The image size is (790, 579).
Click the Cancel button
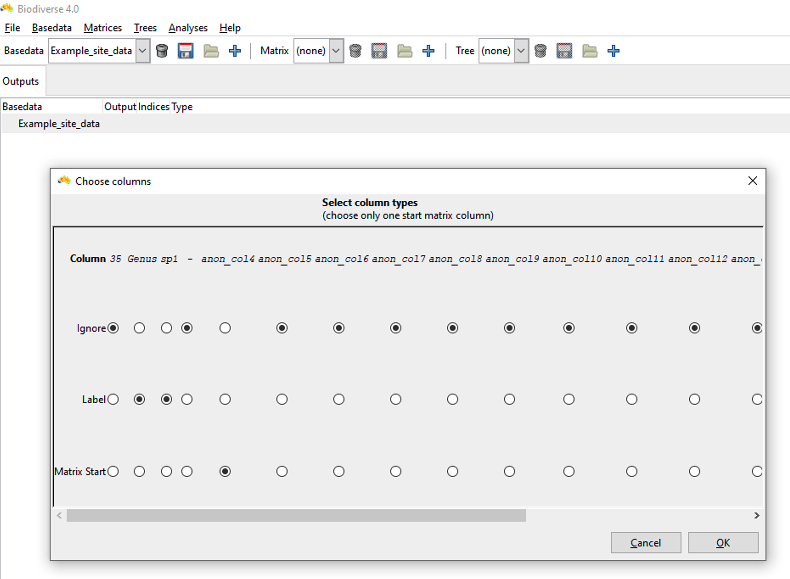click(645, 543)
